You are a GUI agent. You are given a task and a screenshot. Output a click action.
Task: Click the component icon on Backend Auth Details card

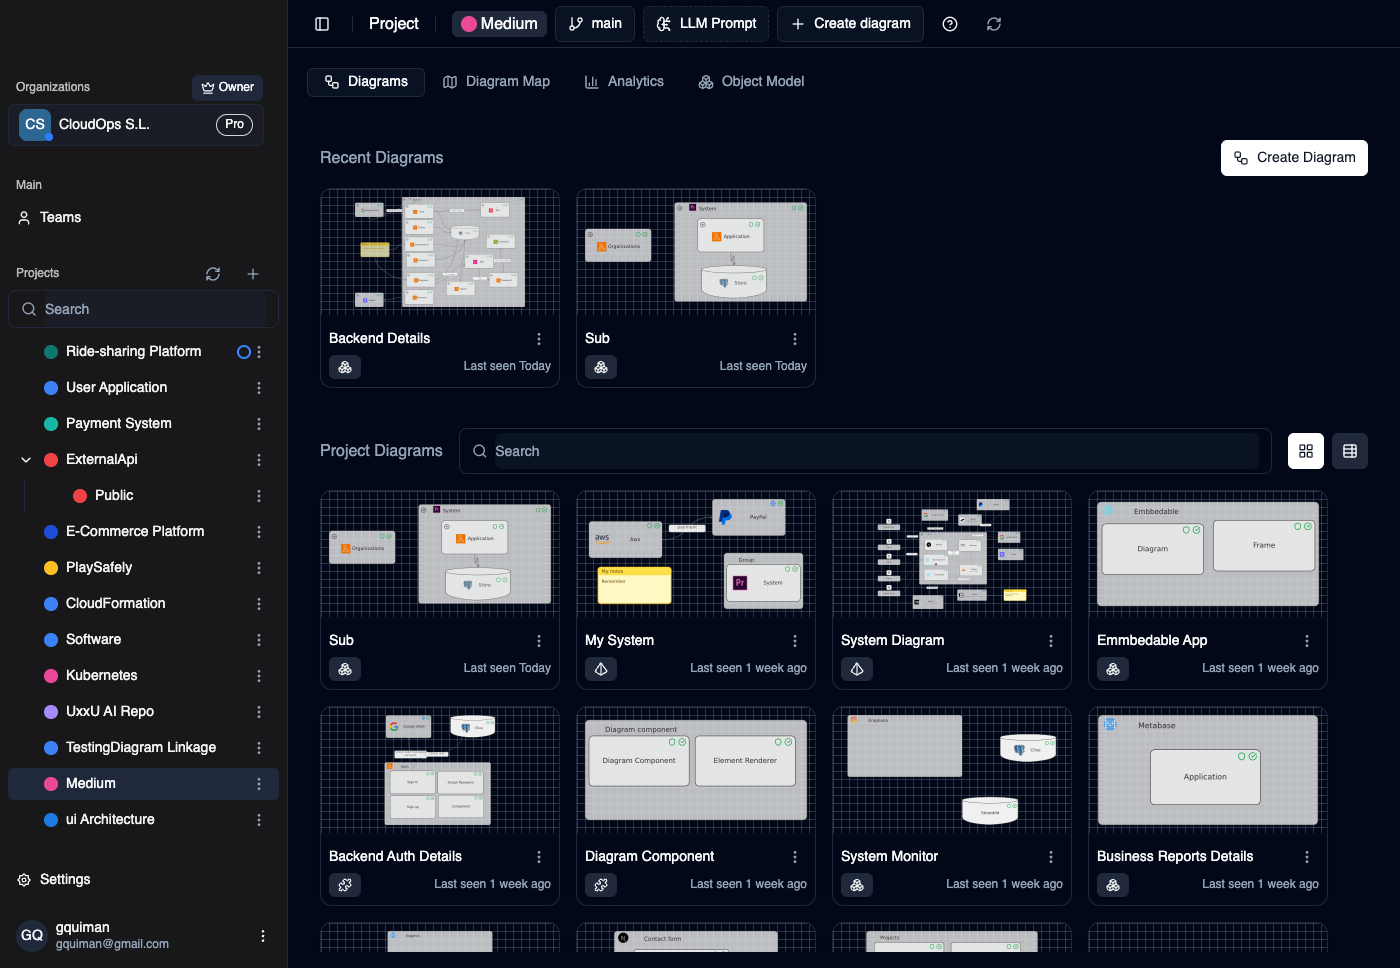(x=345, y=885)
